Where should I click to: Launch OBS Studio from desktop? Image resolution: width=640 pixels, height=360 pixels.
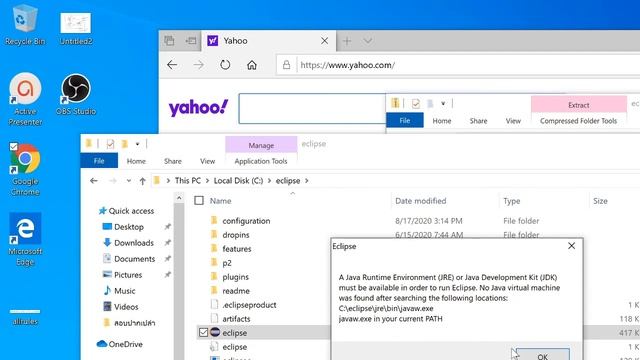pyautogui.click(x=76, y=94)
